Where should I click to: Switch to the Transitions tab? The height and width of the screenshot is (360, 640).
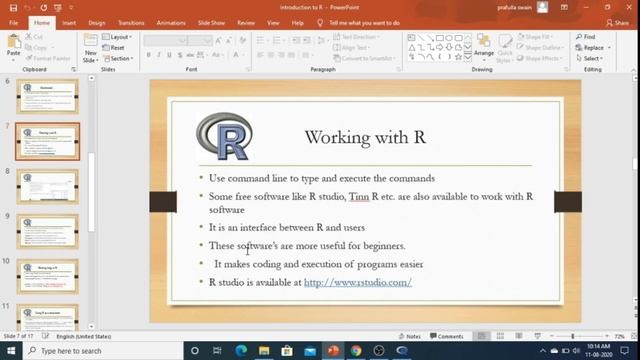[131, 23]
